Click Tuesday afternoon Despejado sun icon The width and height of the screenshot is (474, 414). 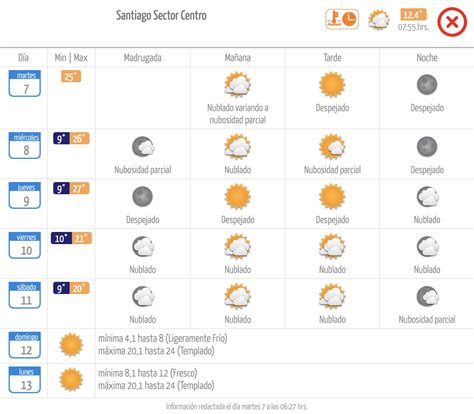[x=332, y=84]
